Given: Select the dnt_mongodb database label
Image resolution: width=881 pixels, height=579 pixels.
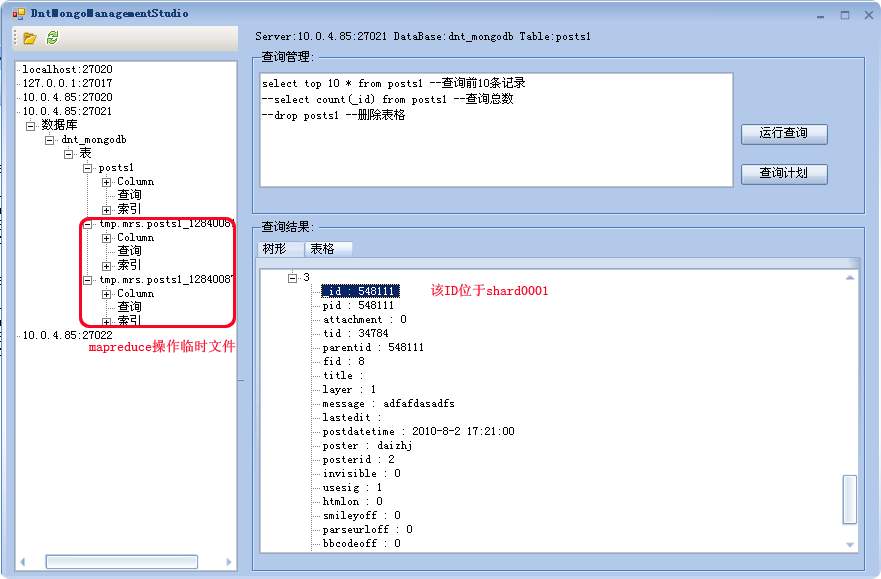Looking at the screenshot, I should coord(94,140).
